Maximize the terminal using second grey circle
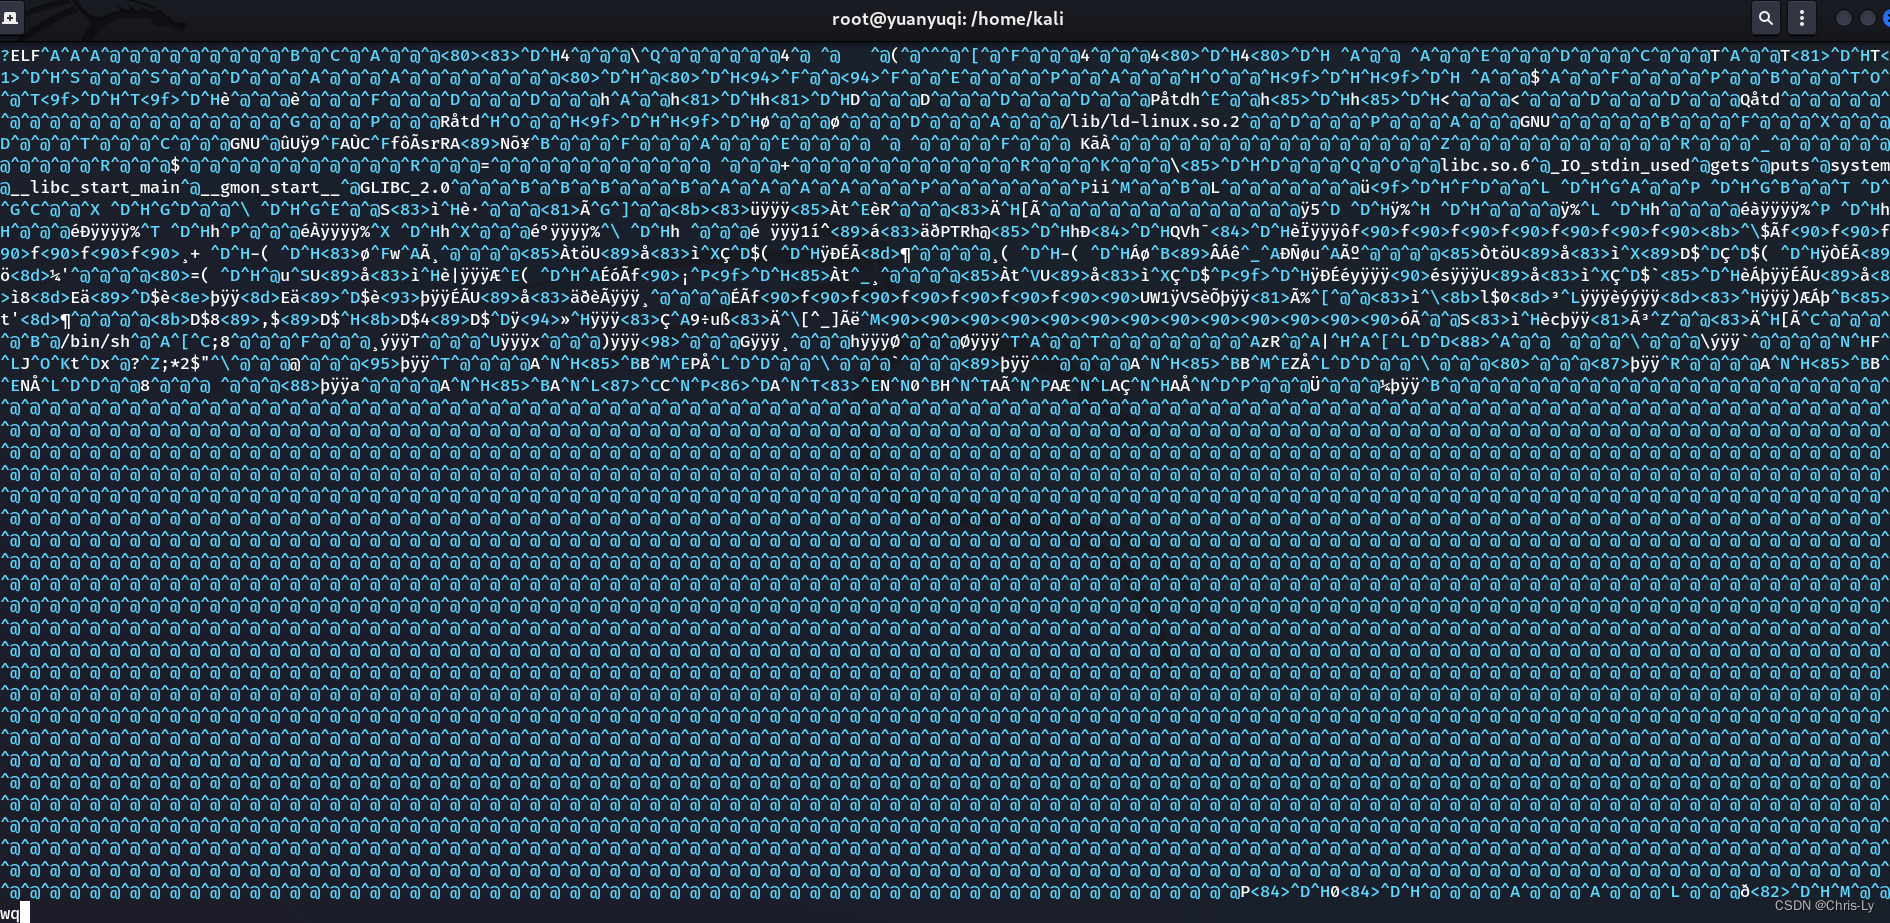 [x=1867, y=18]
